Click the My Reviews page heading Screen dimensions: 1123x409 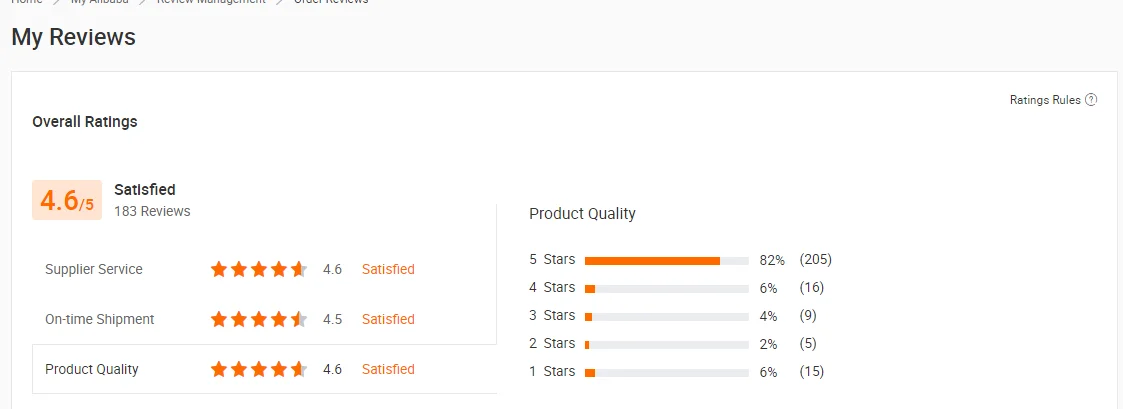pyautogui.click(x=73, y=38)
